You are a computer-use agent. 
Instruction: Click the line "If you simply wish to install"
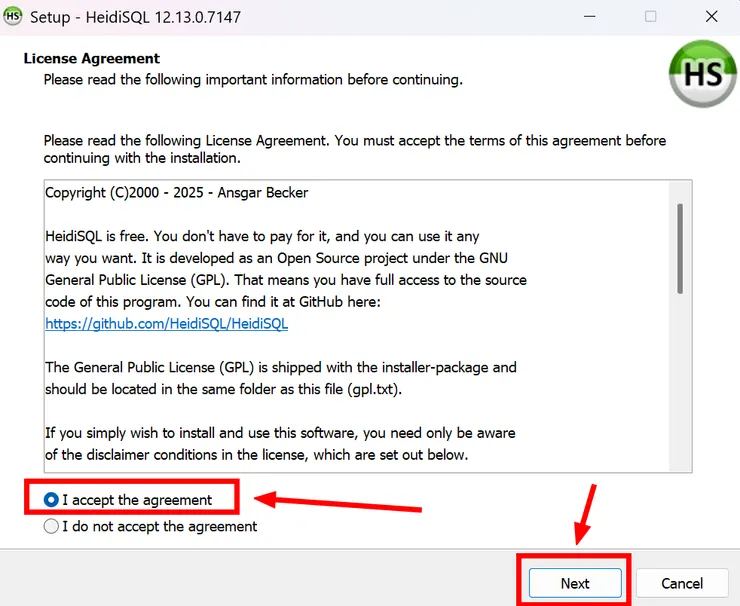tap(280, 433)
